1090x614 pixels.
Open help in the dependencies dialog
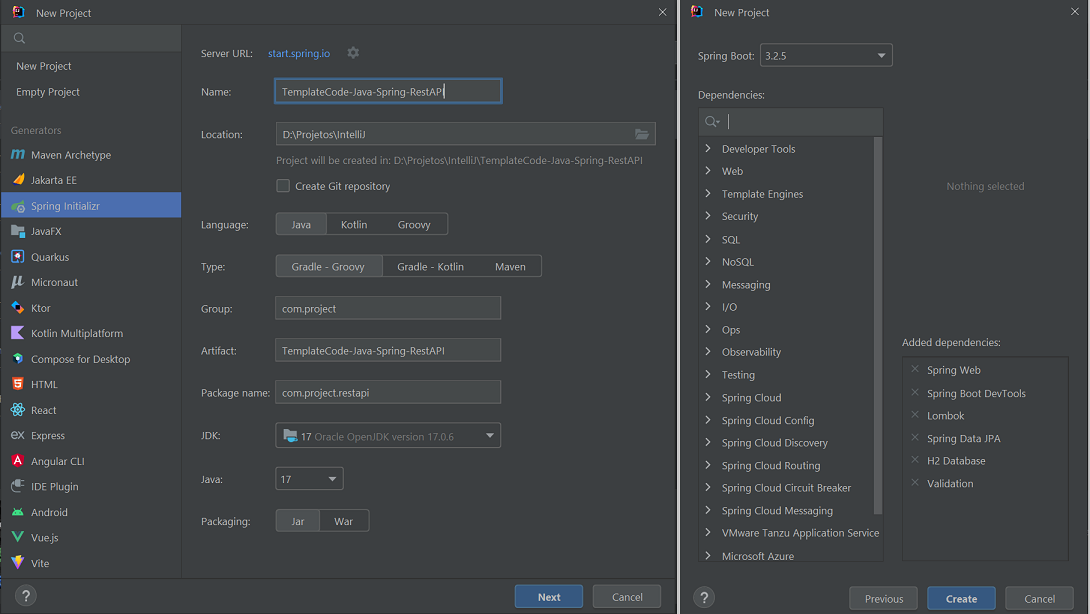(x=704, y=597)
